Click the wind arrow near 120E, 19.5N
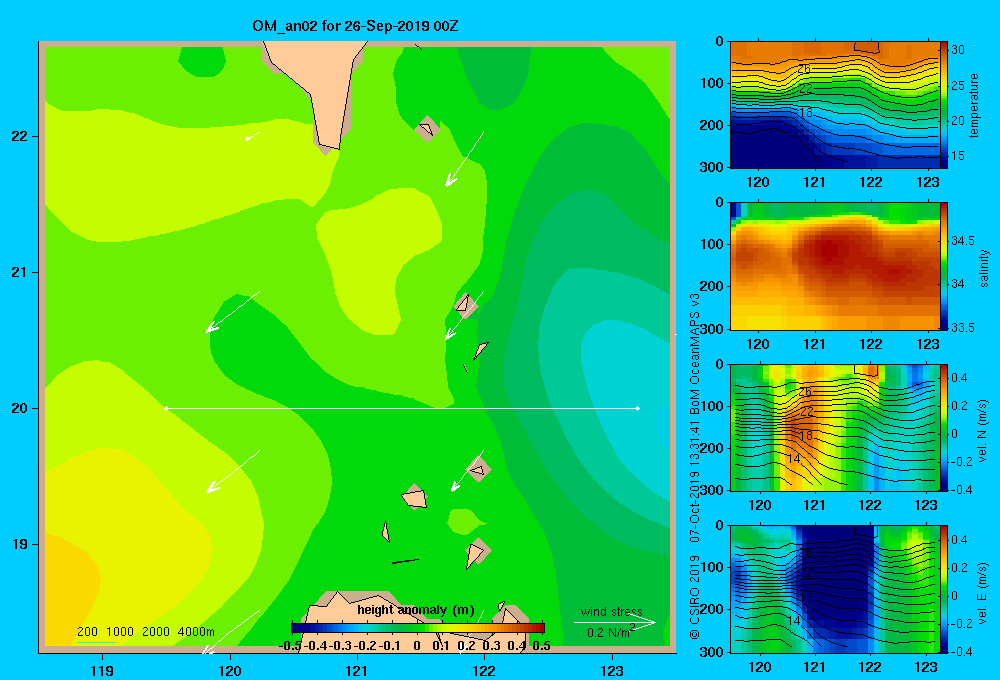1000x680 pixels. tap(233, 471)
